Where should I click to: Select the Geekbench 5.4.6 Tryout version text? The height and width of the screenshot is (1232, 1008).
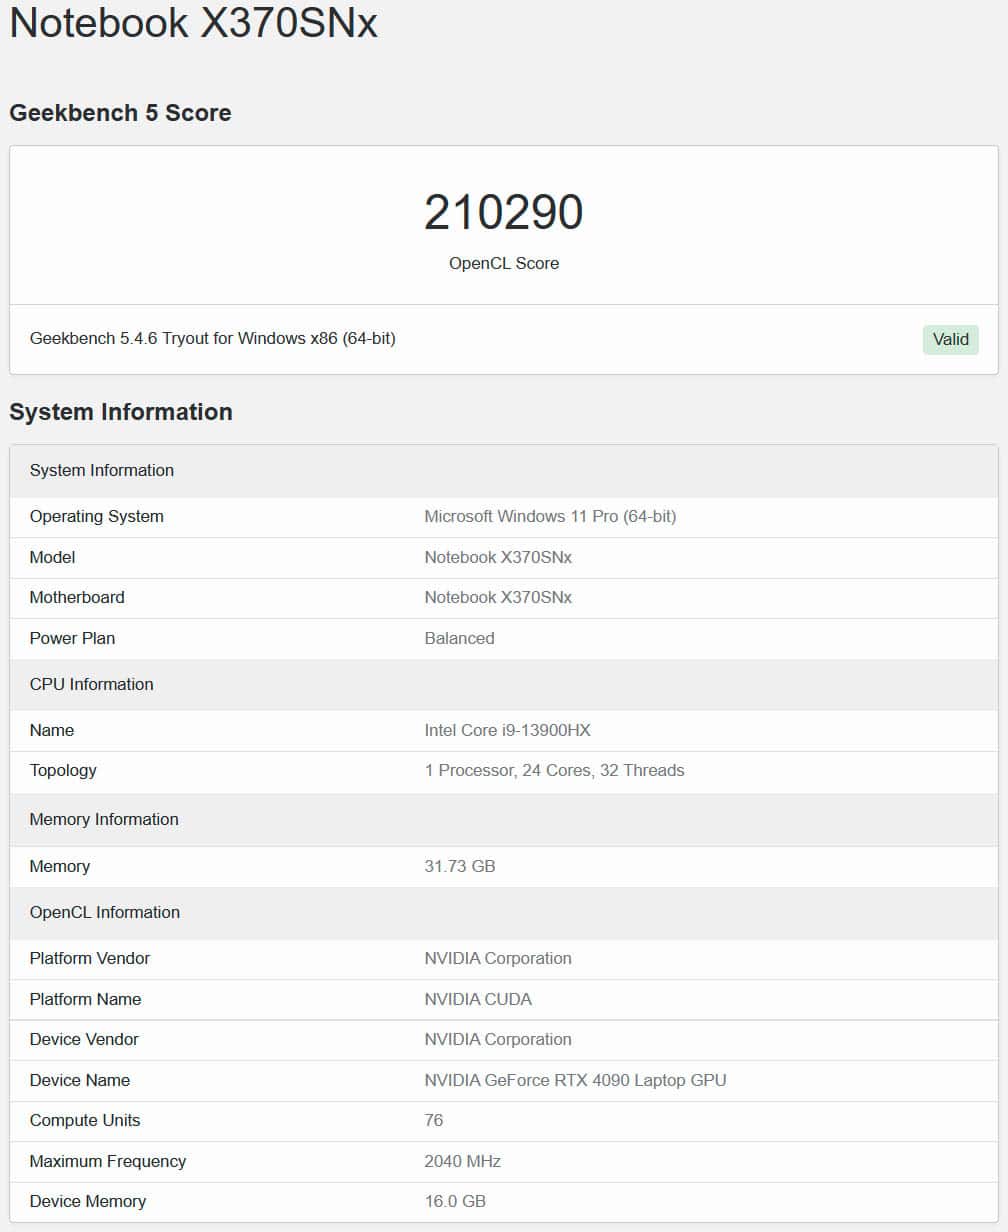pyautogui.click(x=213, y=339)
